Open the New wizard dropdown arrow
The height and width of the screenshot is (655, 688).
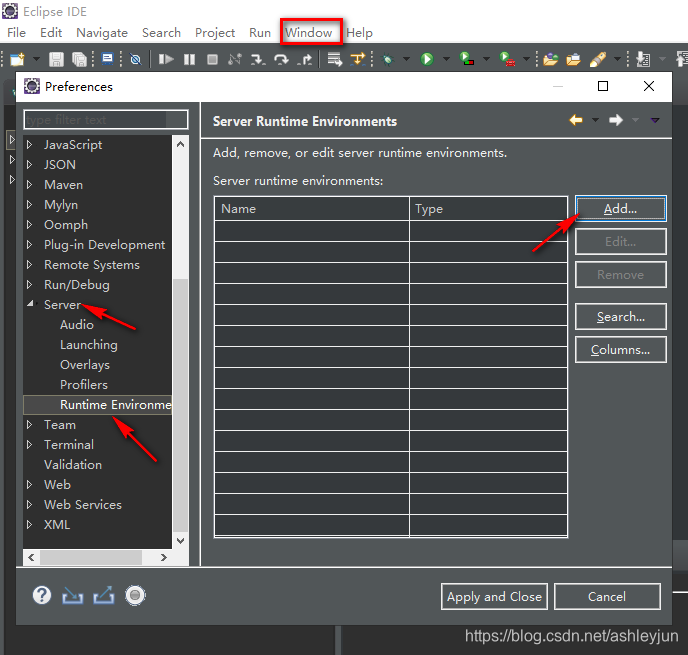[36, 59]
